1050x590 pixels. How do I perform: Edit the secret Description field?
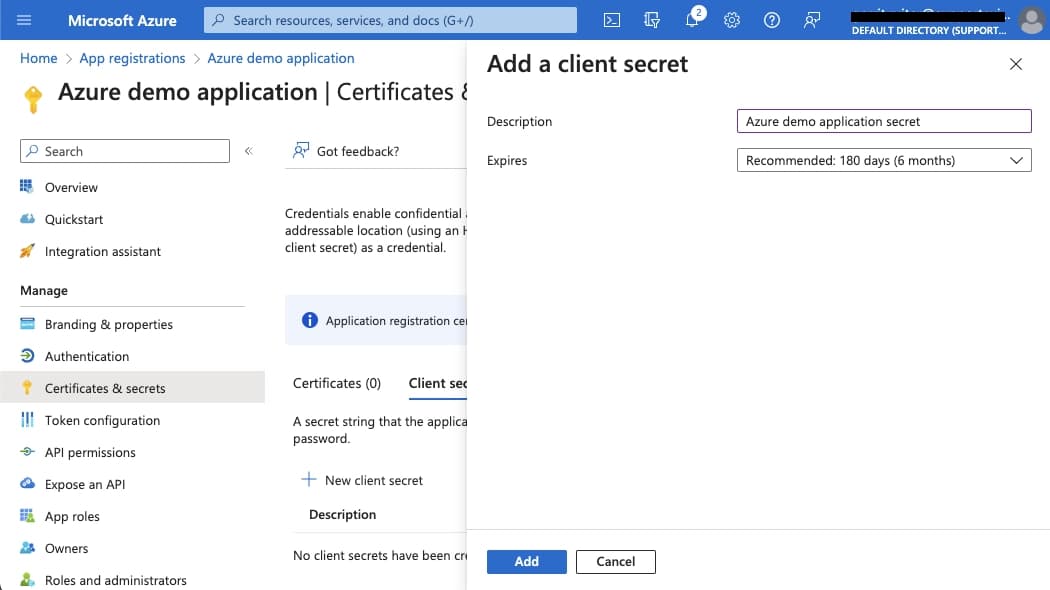tap(884, 121)
